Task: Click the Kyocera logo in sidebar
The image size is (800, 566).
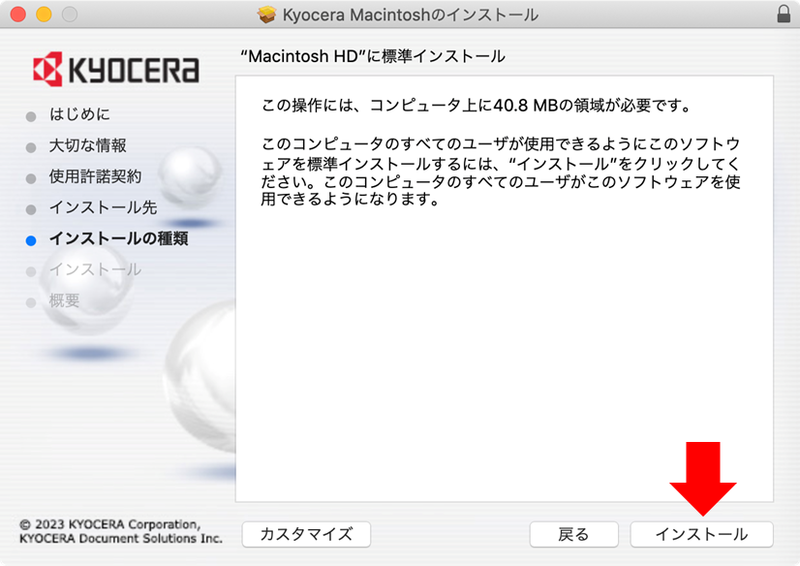Action: (x=116, y=69)
